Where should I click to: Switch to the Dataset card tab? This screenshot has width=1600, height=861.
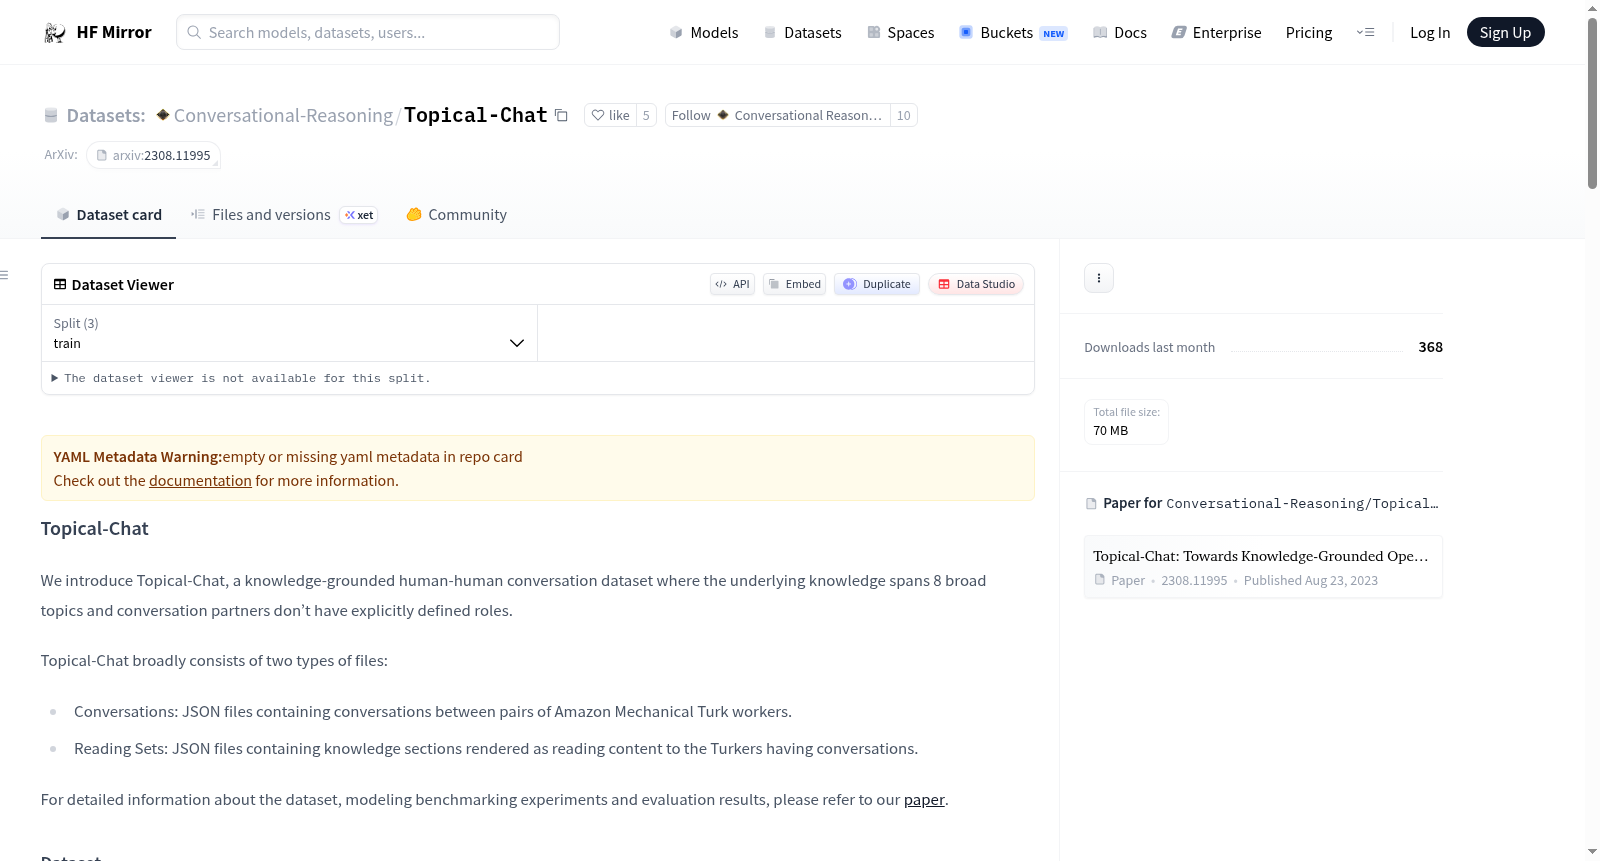click(109, 215)
